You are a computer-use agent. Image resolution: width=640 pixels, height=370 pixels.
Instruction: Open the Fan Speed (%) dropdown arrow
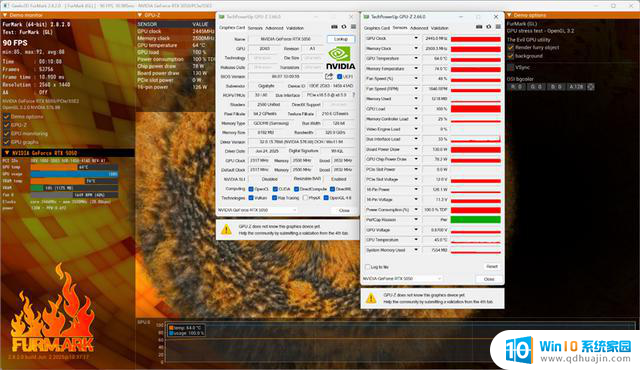(416, 78)
